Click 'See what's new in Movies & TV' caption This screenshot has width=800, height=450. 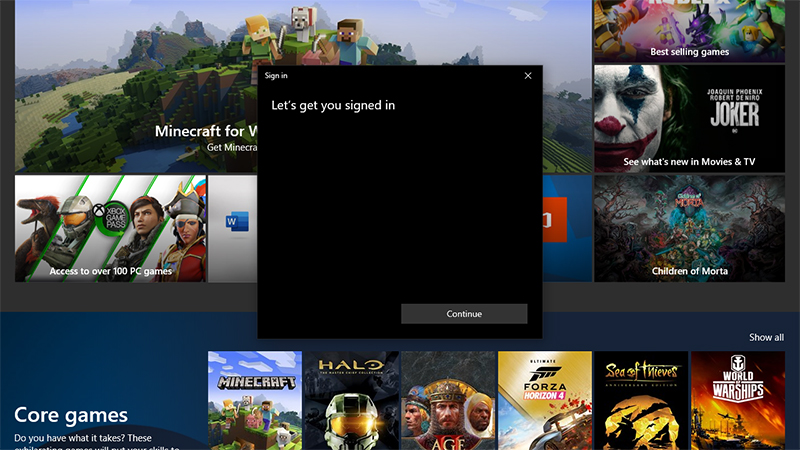coord(689,162)
